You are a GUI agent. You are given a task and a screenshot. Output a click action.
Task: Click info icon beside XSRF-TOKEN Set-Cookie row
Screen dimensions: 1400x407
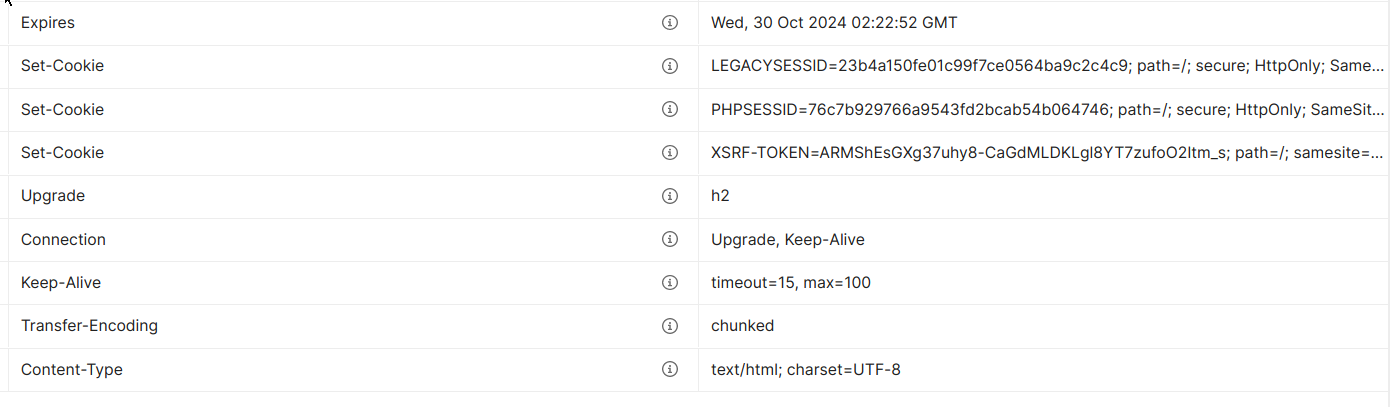pyautogui.click(x=670, y=153)
